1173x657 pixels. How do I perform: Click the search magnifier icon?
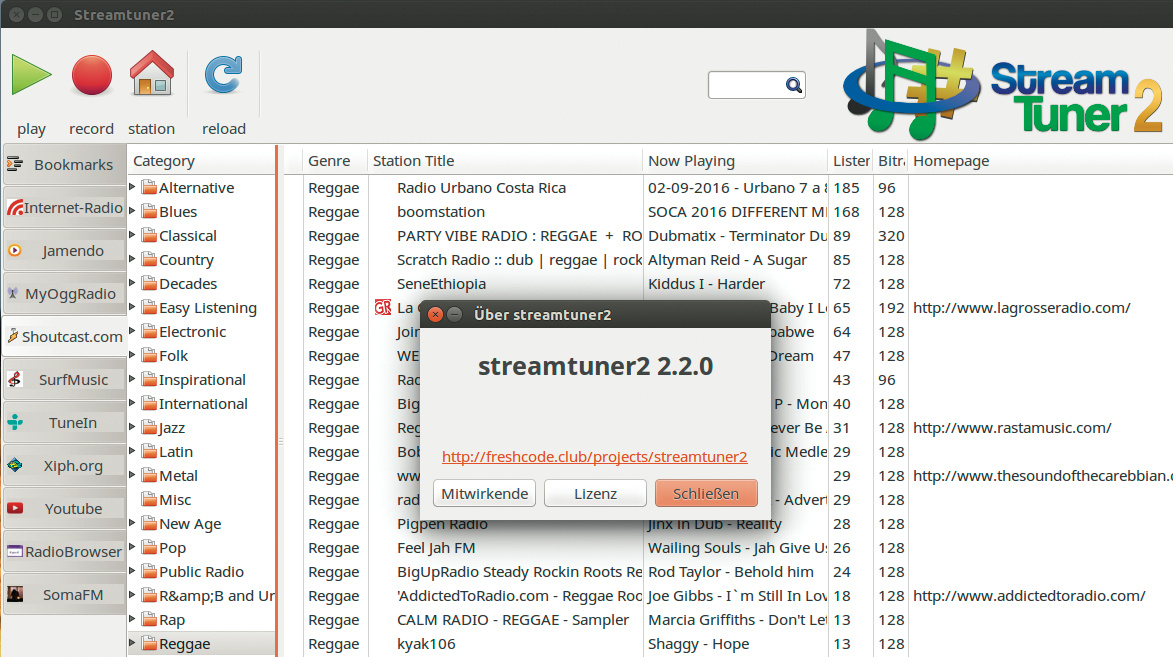[x=793, y=86]
